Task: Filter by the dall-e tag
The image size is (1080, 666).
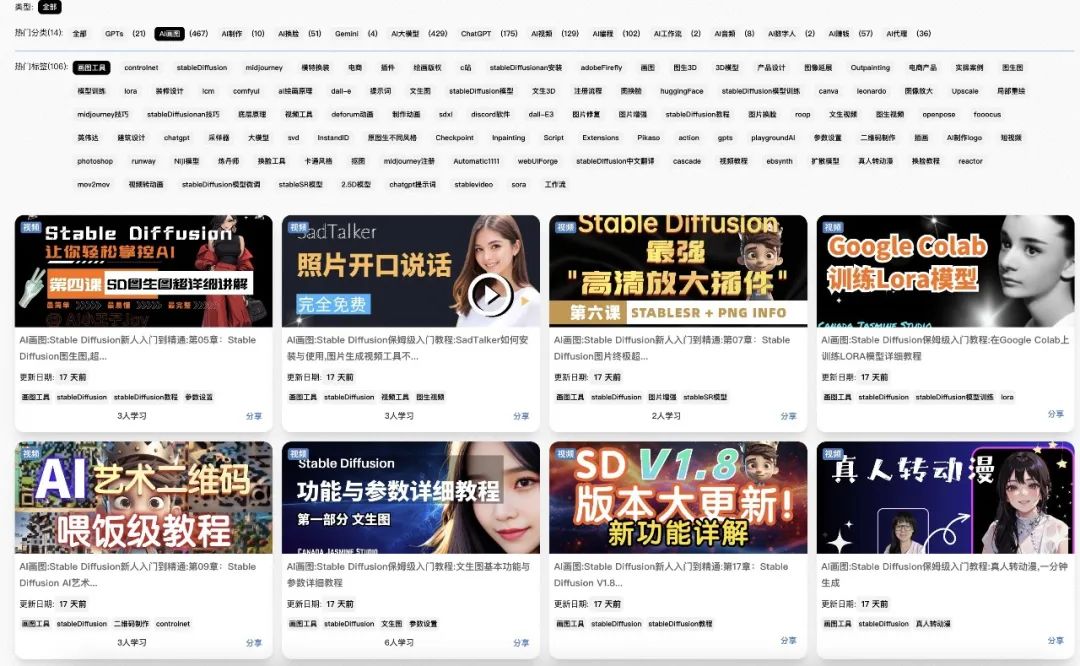Action: 341,91
